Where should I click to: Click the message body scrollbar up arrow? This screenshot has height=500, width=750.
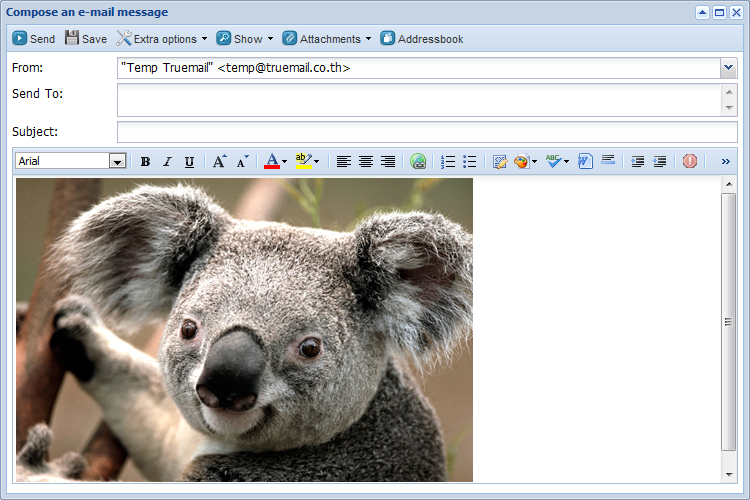pos(729,184)
